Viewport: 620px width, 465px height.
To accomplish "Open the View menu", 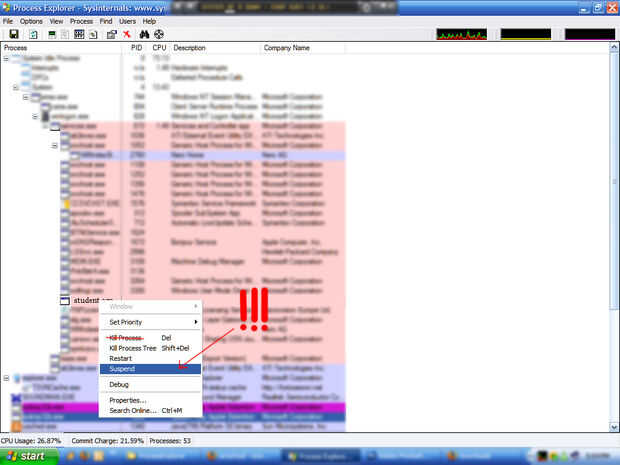I will coord(56,21).
